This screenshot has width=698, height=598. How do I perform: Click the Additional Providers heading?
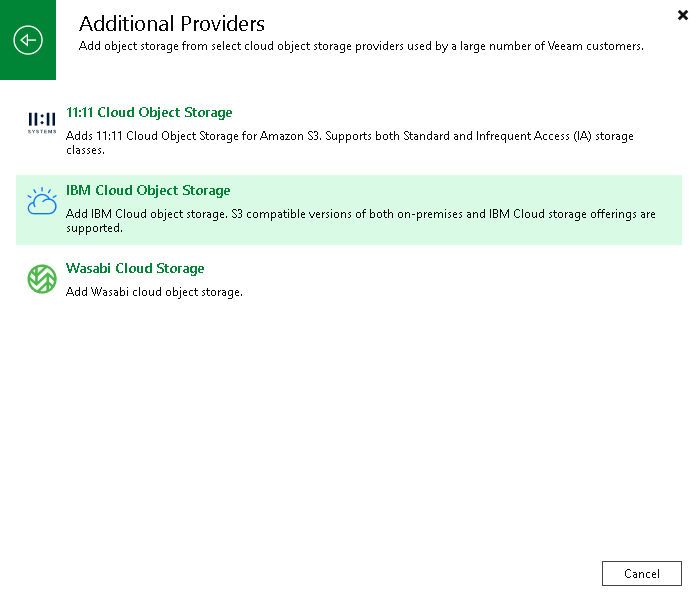pos(172,24)
